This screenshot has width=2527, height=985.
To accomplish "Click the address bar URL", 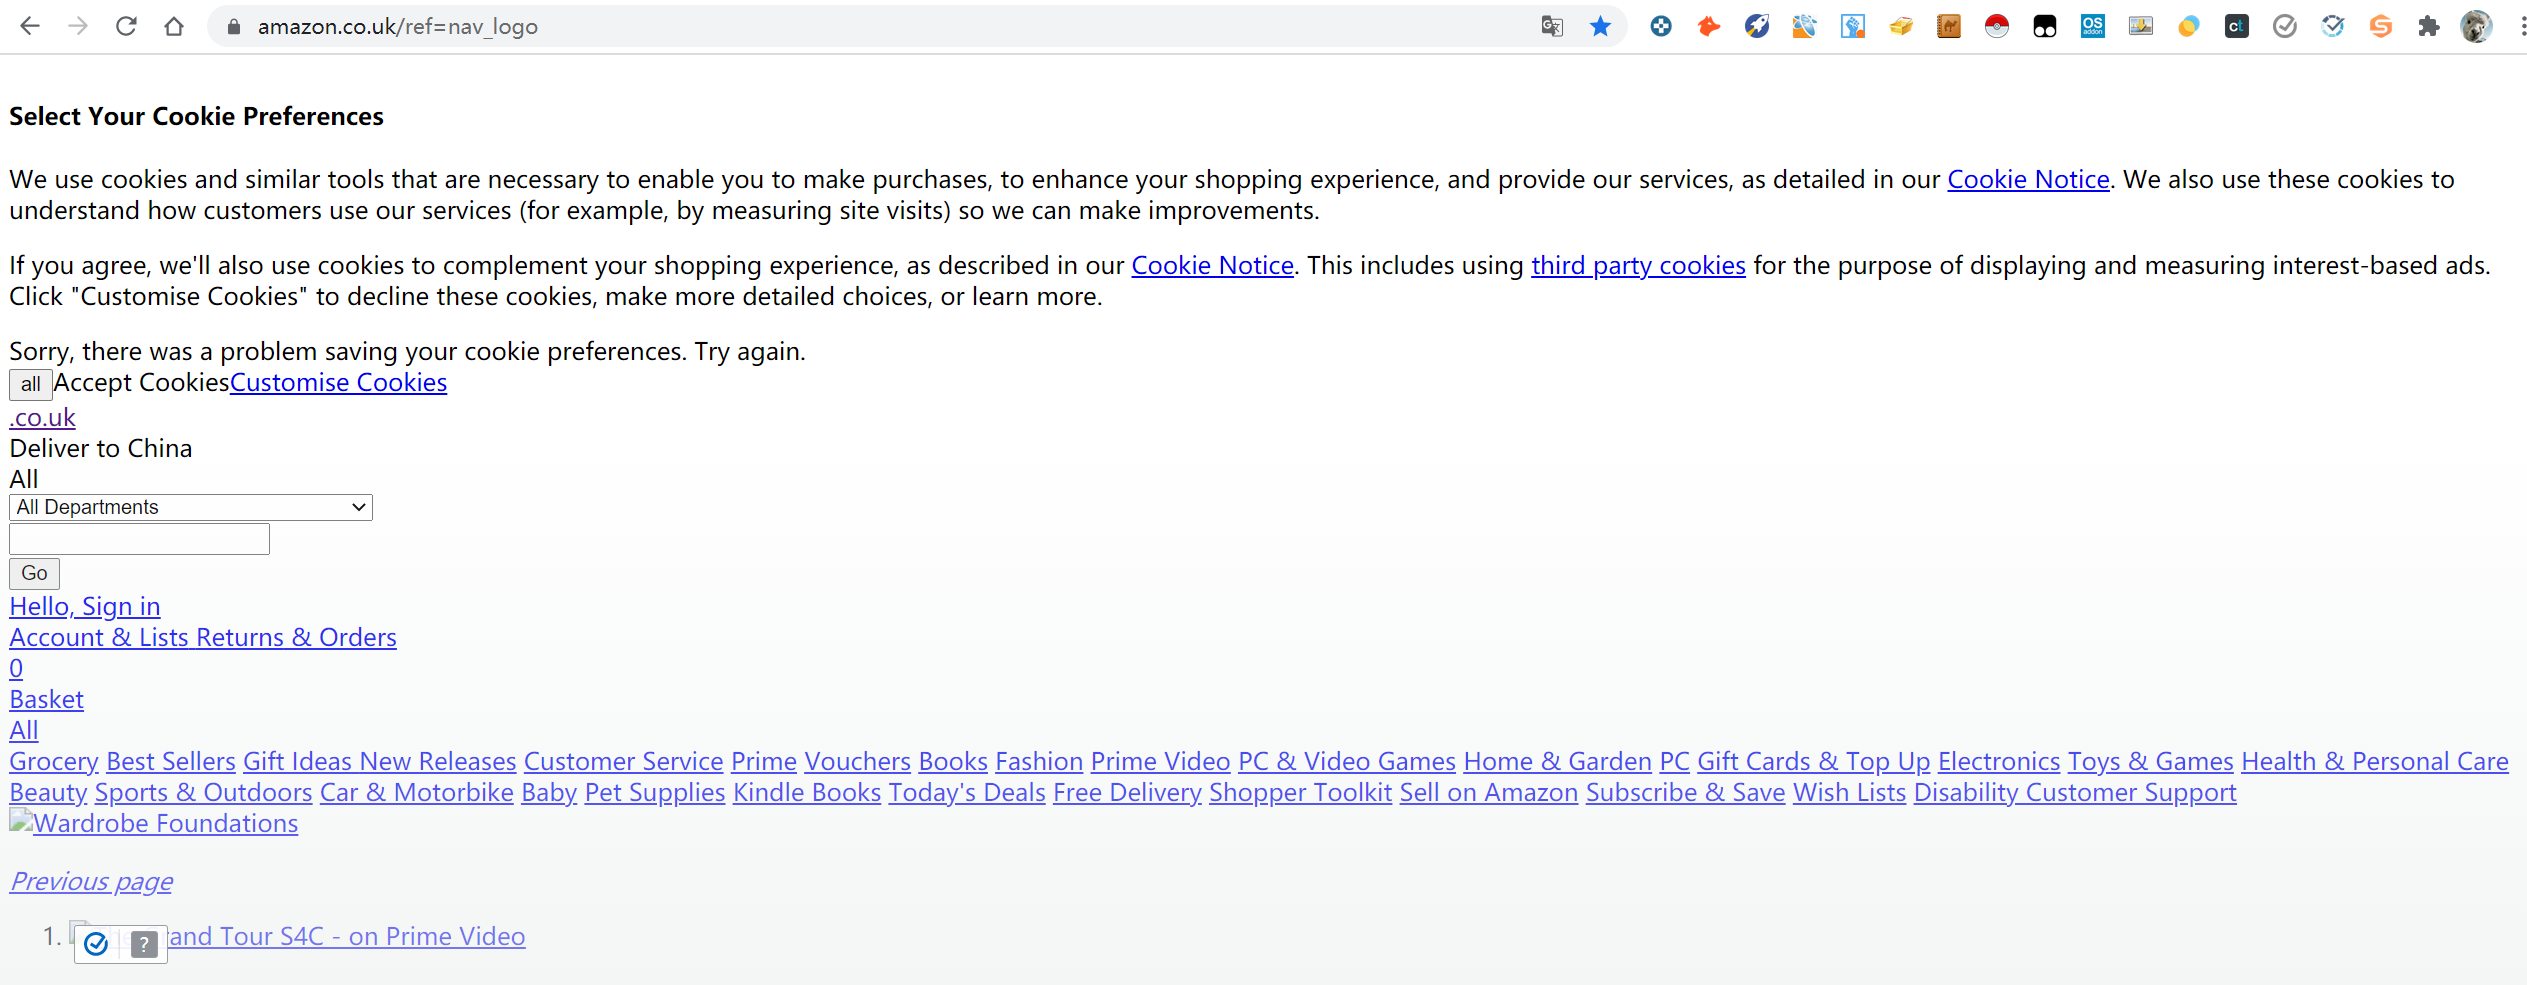I will coord(398,27).
